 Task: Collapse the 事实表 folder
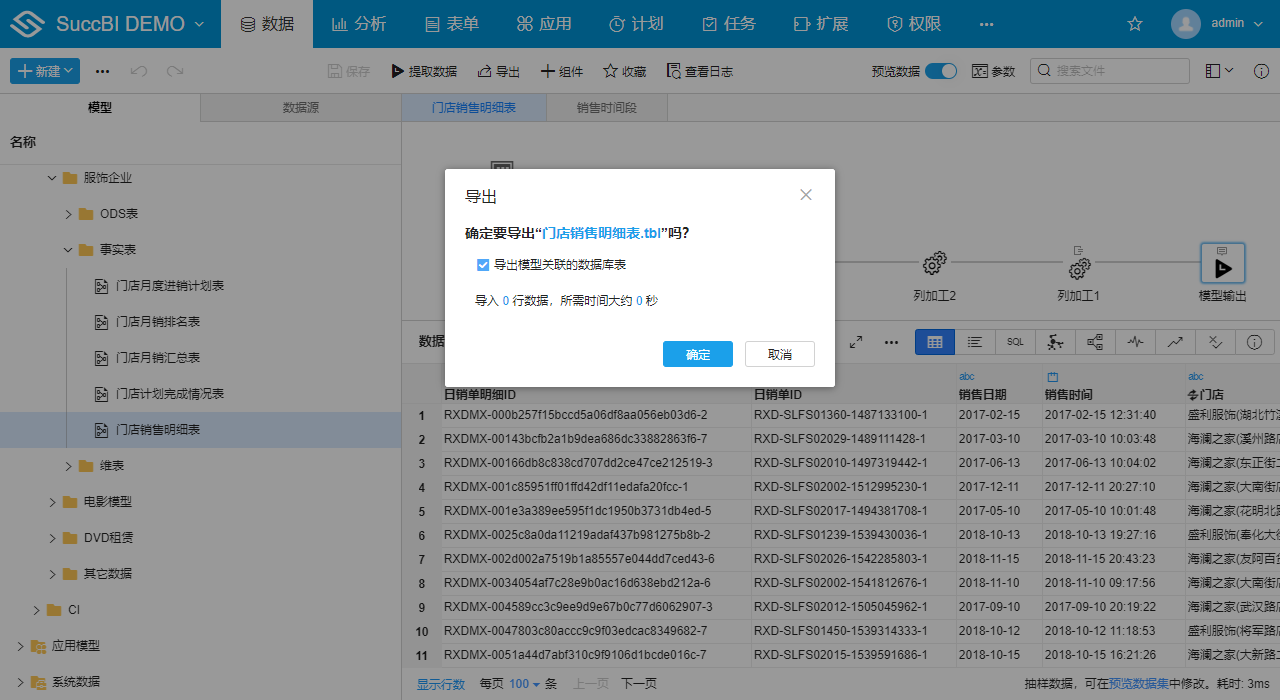tap(68, 249)
